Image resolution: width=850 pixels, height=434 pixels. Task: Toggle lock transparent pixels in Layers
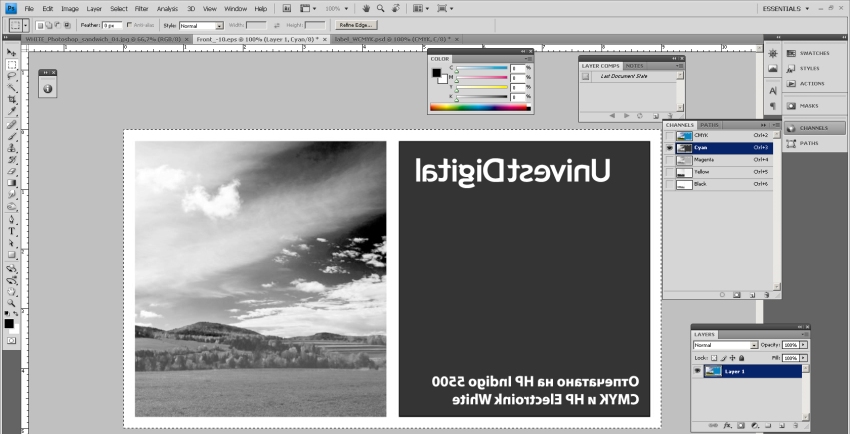(x=714, y=358)
